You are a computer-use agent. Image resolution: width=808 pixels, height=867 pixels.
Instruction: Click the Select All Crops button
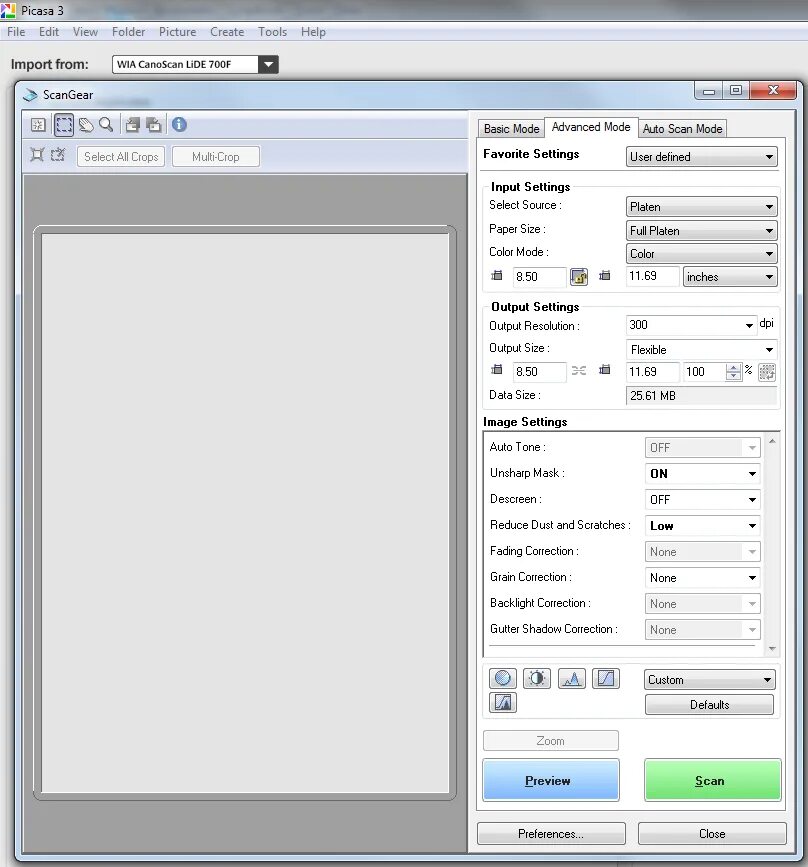[x=121, y=156]
